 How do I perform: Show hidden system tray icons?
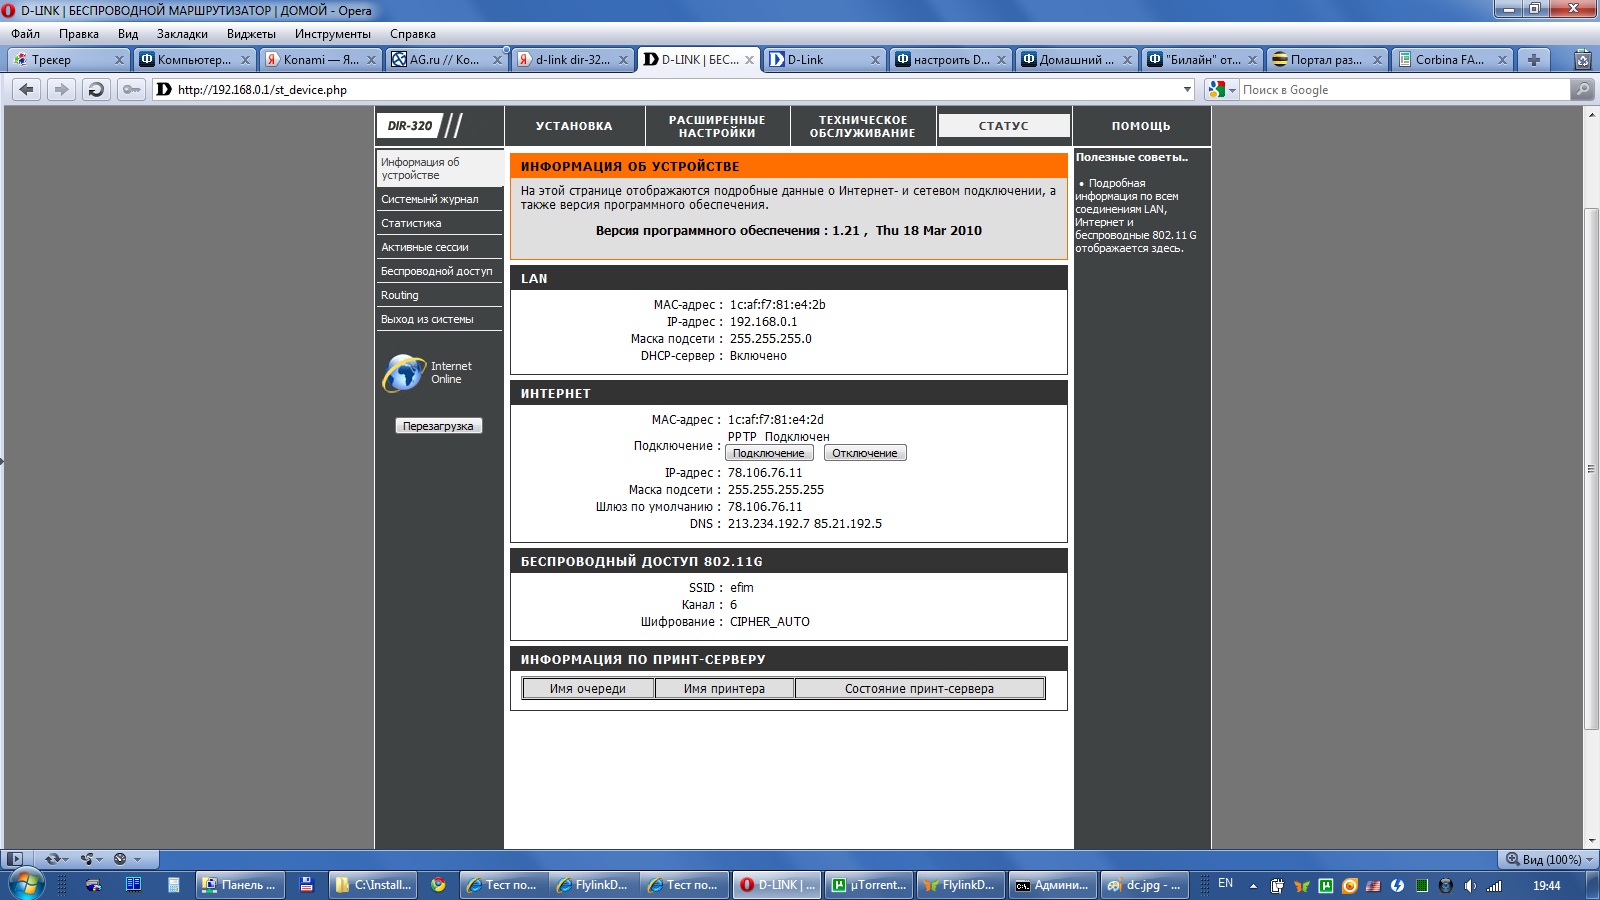[1253, 886]
